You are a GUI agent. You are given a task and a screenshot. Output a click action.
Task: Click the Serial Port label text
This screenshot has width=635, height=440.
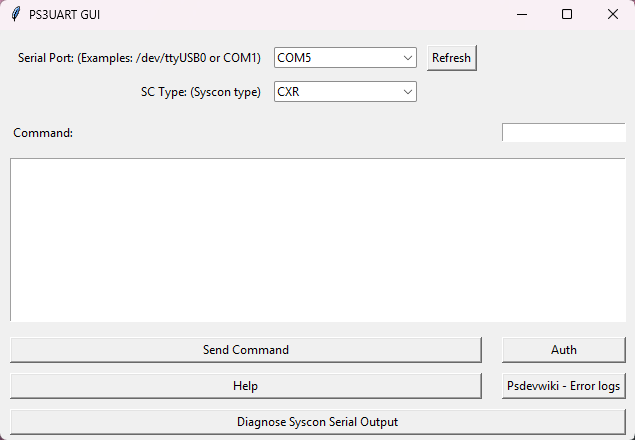point(139,58)
